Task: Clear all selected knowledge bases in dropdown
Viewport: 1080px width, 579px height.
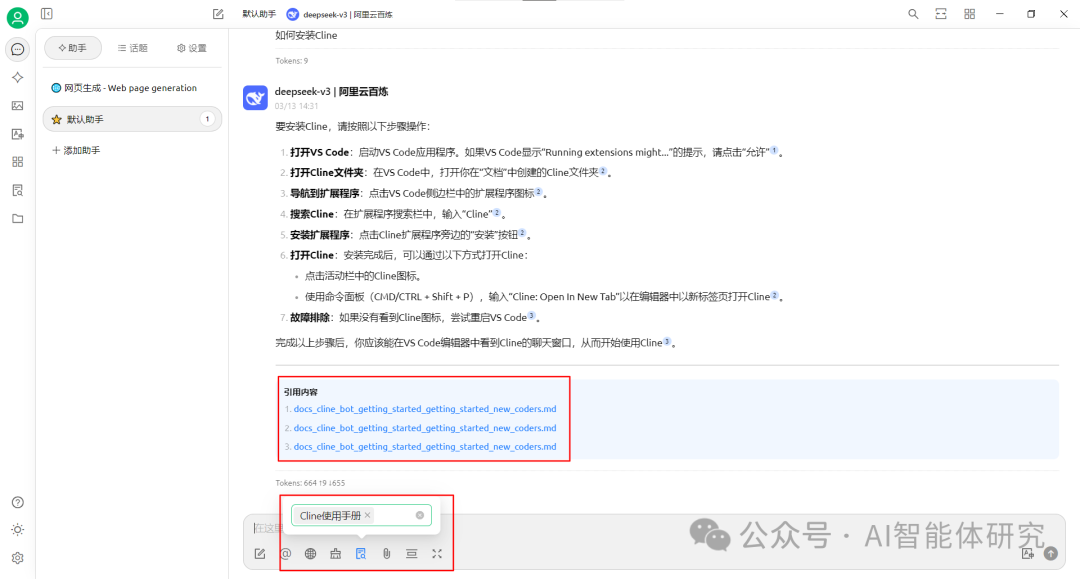Action: [419, 515]
